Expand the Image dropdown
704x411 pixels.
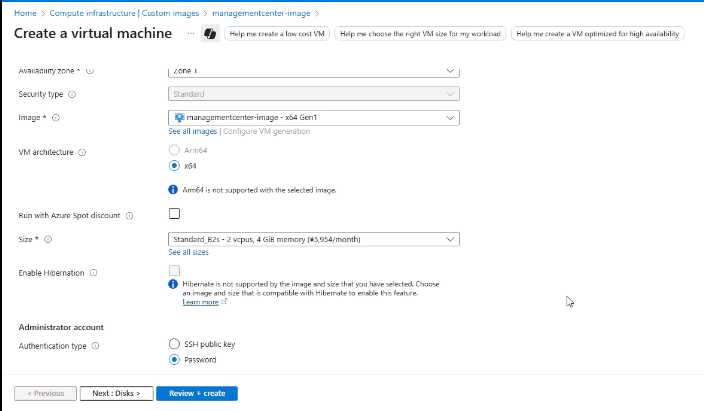pyautogui.click(x=314, y=118)
